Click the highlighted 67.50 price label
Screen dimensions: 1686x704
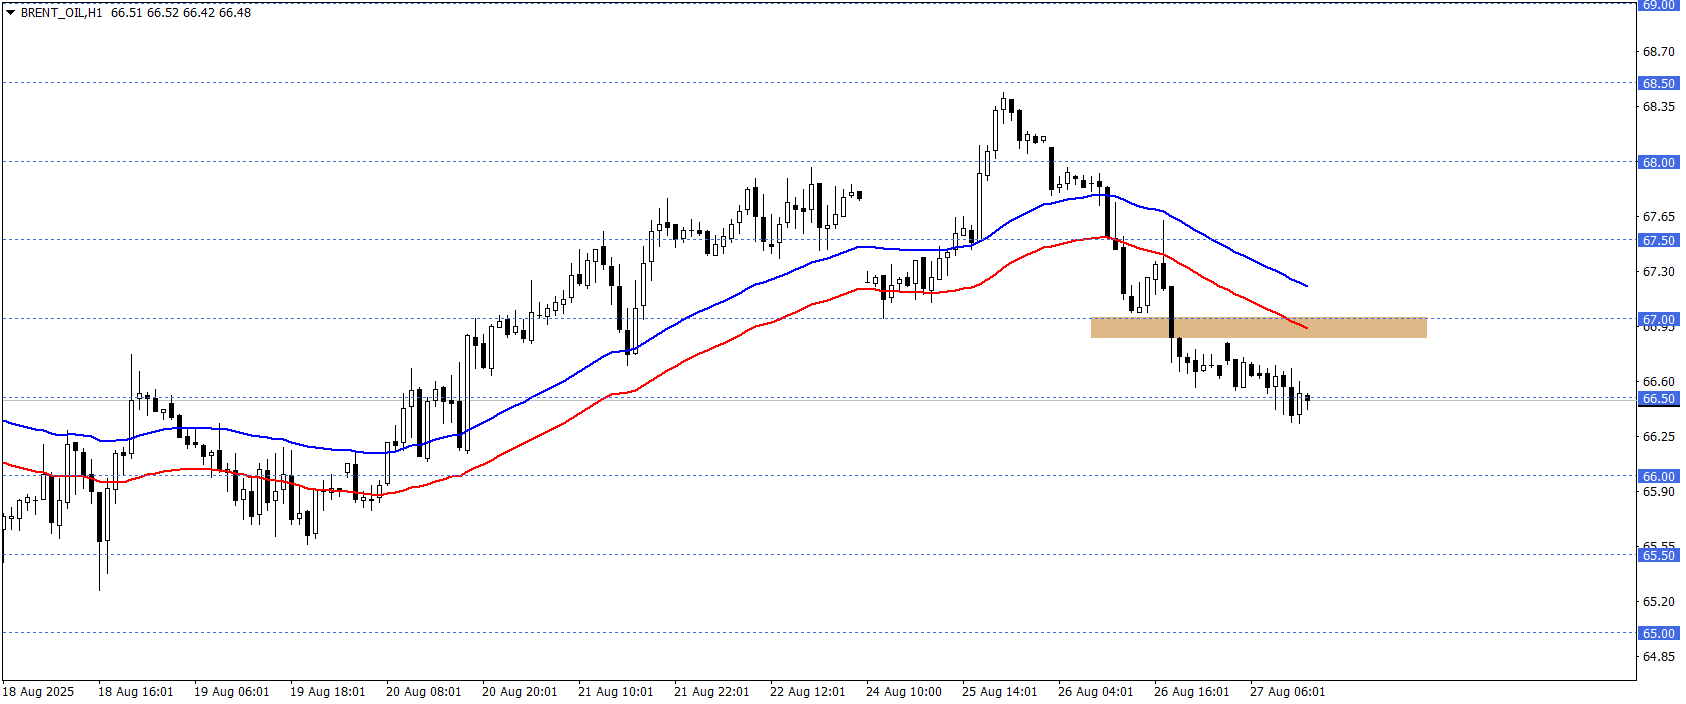point(1658,240)
